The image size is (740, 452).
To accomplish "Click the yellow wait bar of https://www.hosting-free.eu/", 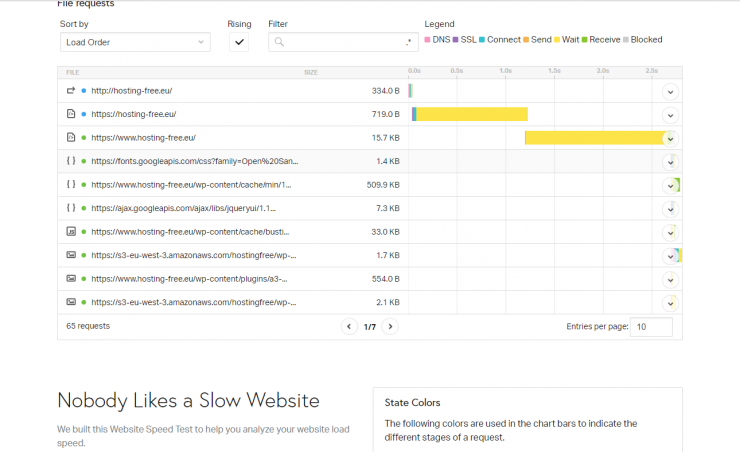I will click(595, 138).
